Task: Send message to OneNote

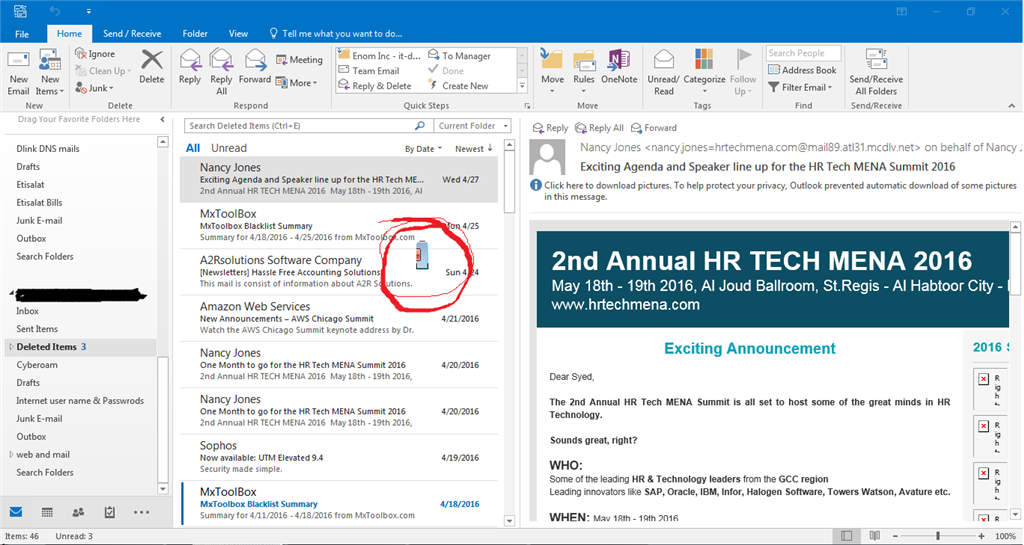Action: tap(619, 67)
